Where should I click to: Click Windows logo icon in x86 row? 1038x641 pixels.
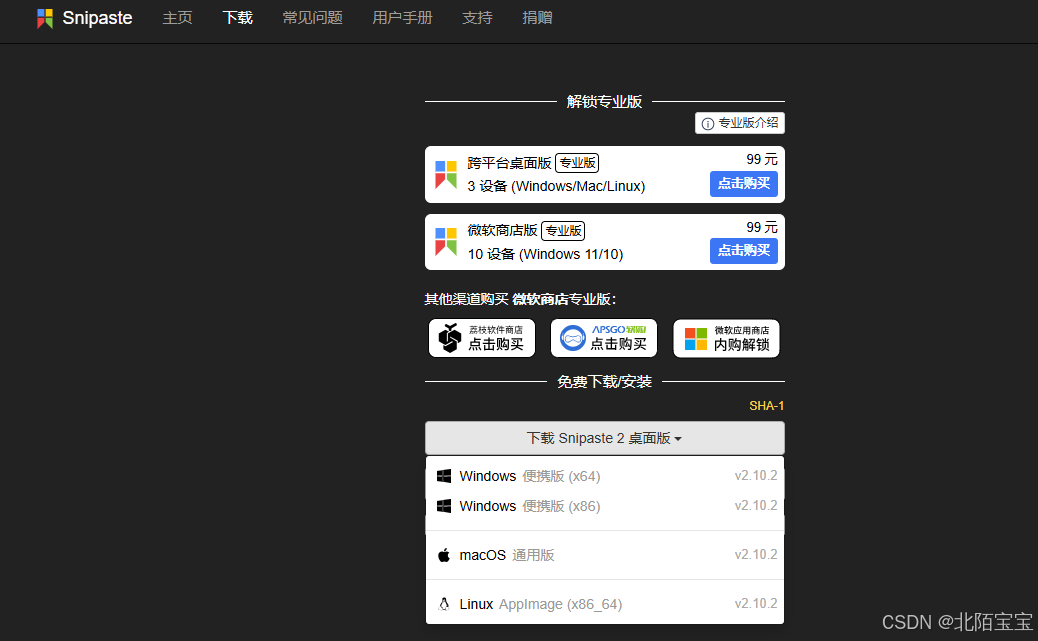coord(444,506)
